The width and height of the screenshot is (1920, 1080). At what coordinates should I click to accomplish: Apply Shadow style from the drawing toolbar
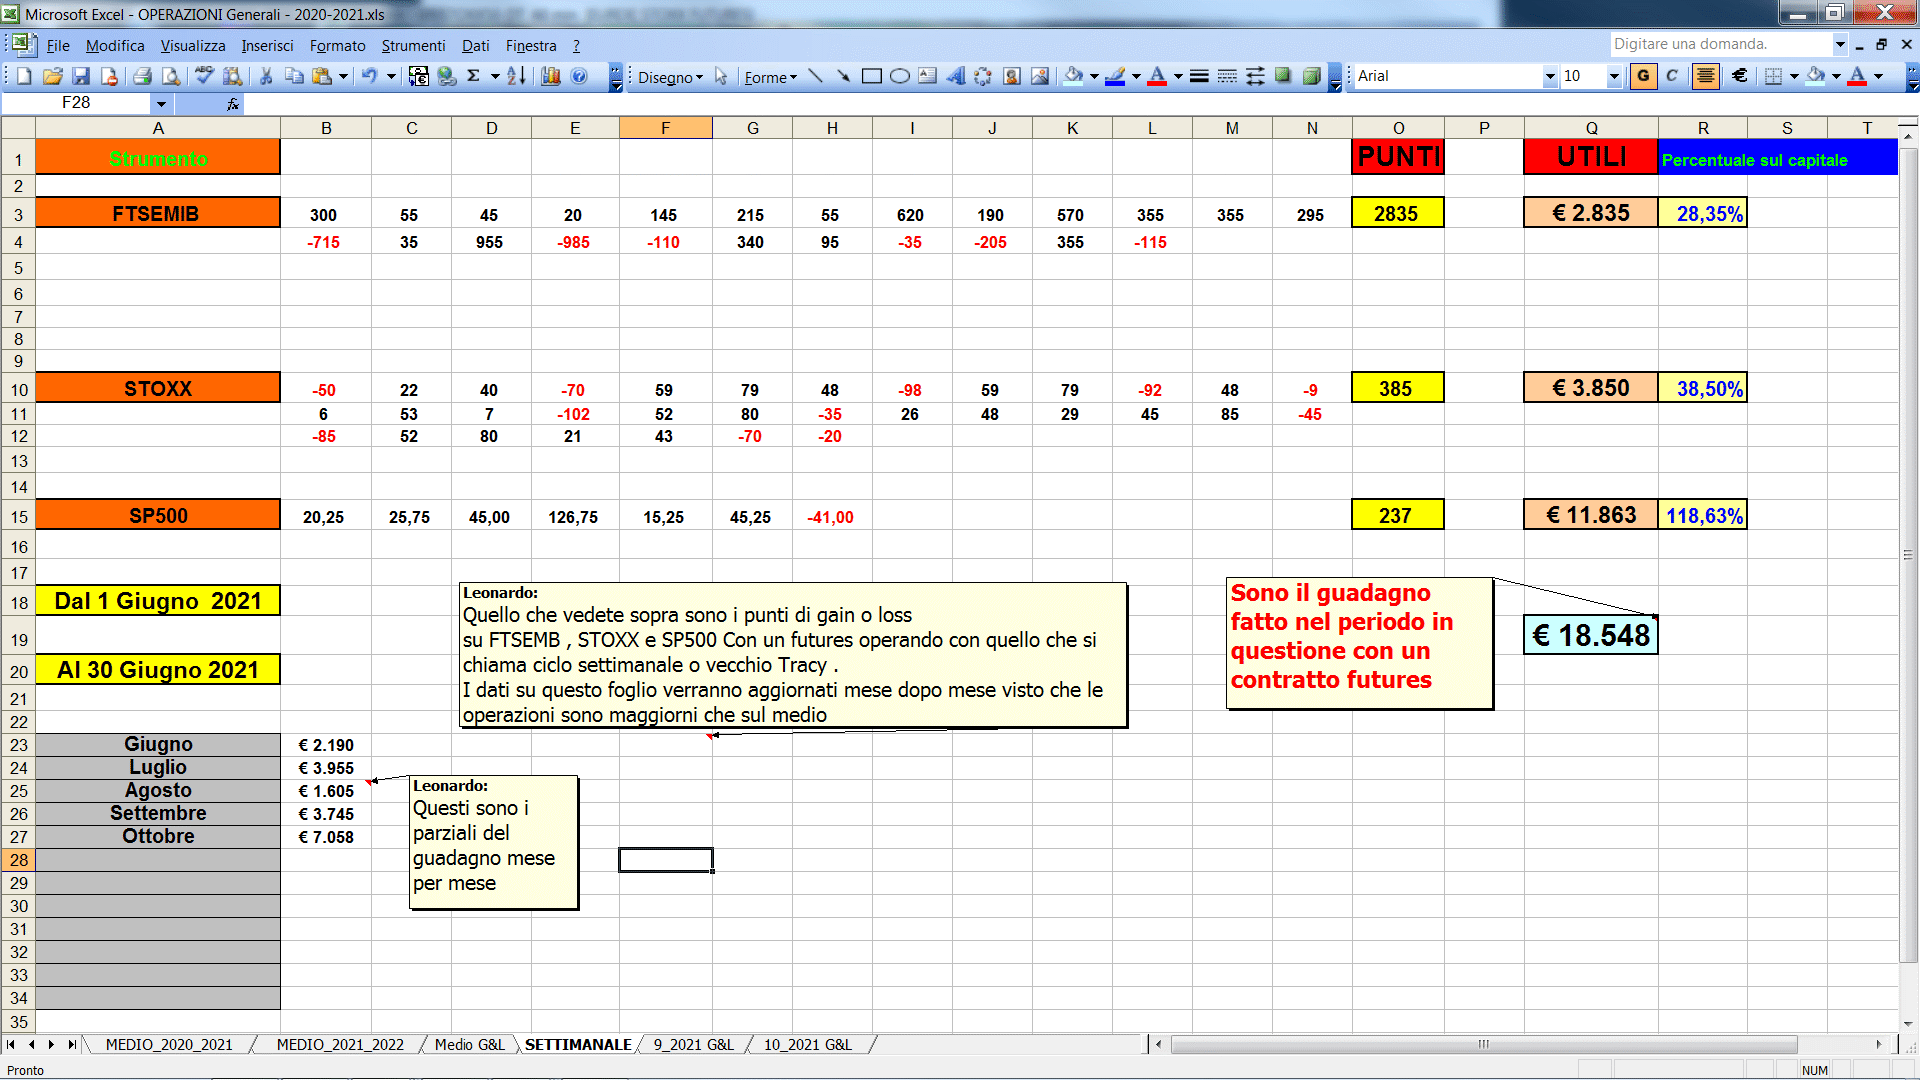1283,76
